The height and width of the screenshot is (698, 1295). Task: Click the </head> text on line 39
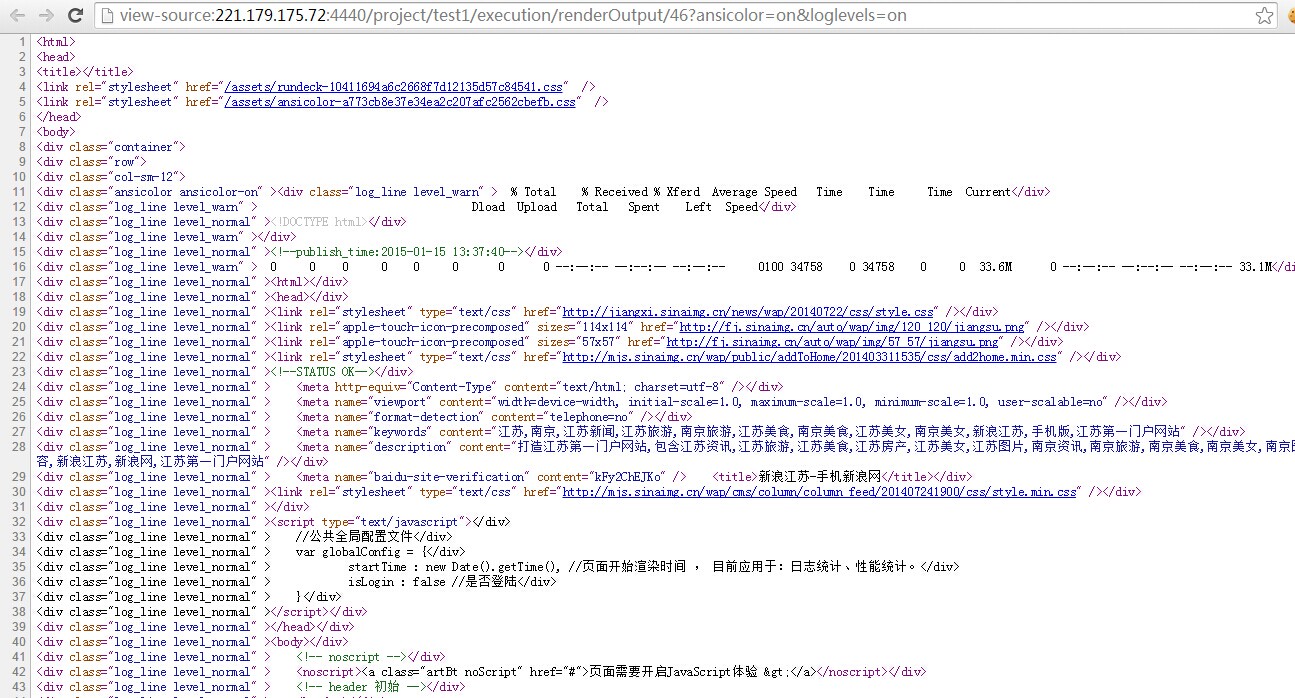pyautogui.click(x=293, y=627)
